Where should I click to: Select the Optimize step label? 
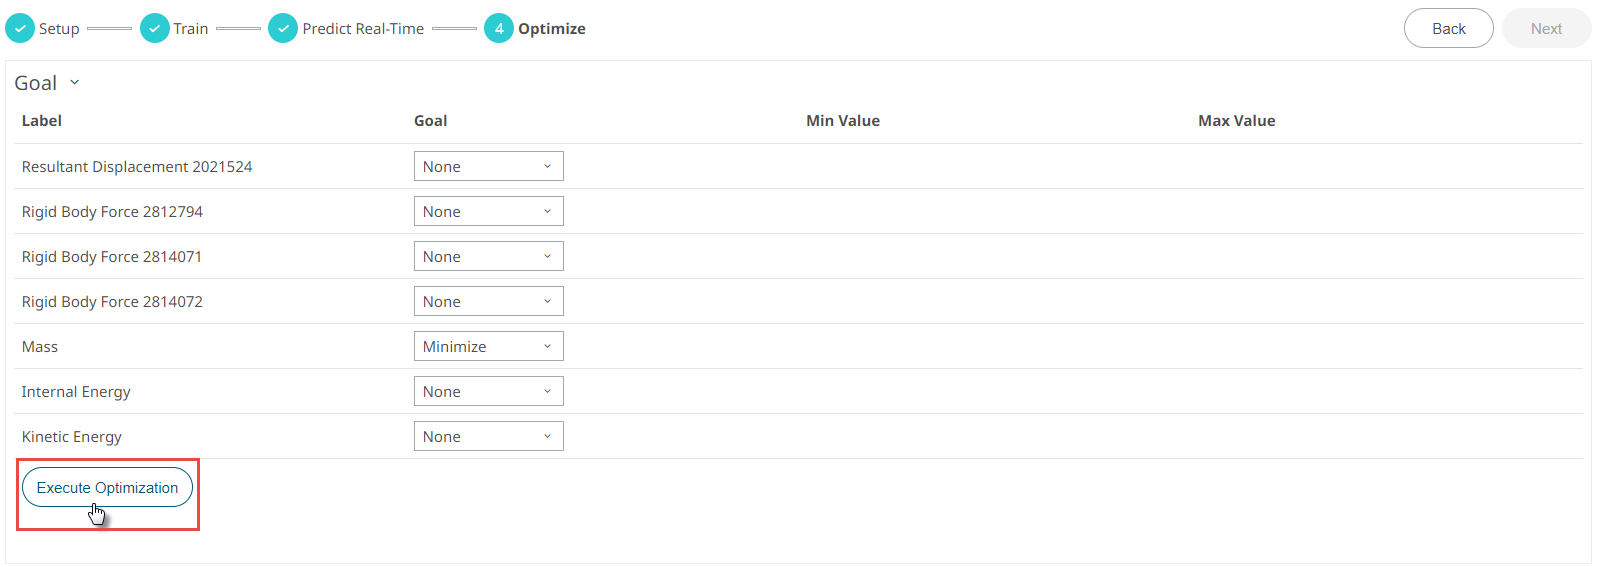552,29
